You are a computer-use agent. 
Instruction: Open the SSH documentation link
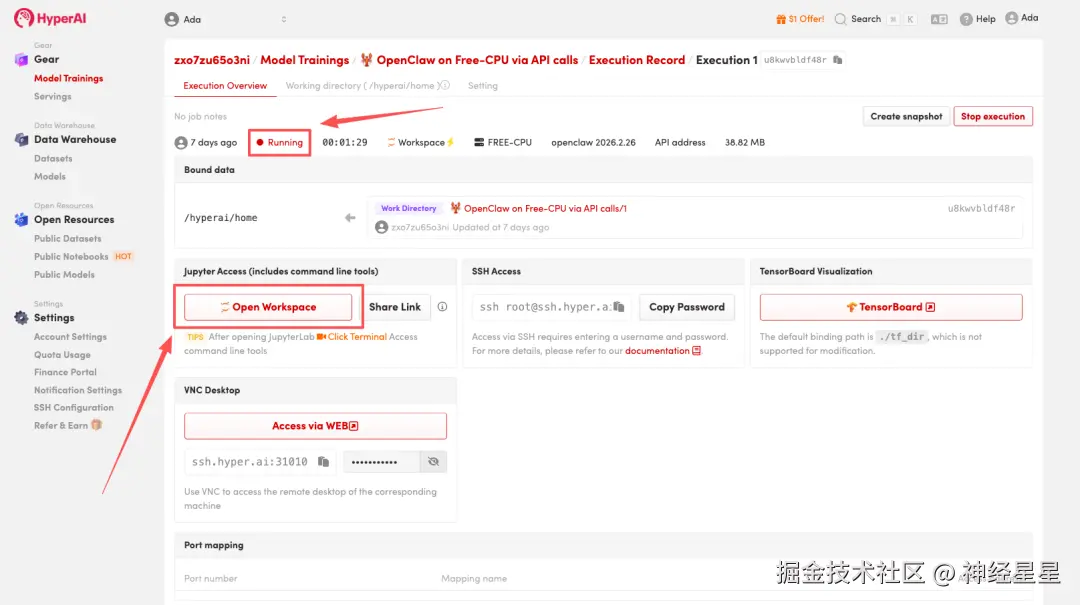tap(663, 351)
